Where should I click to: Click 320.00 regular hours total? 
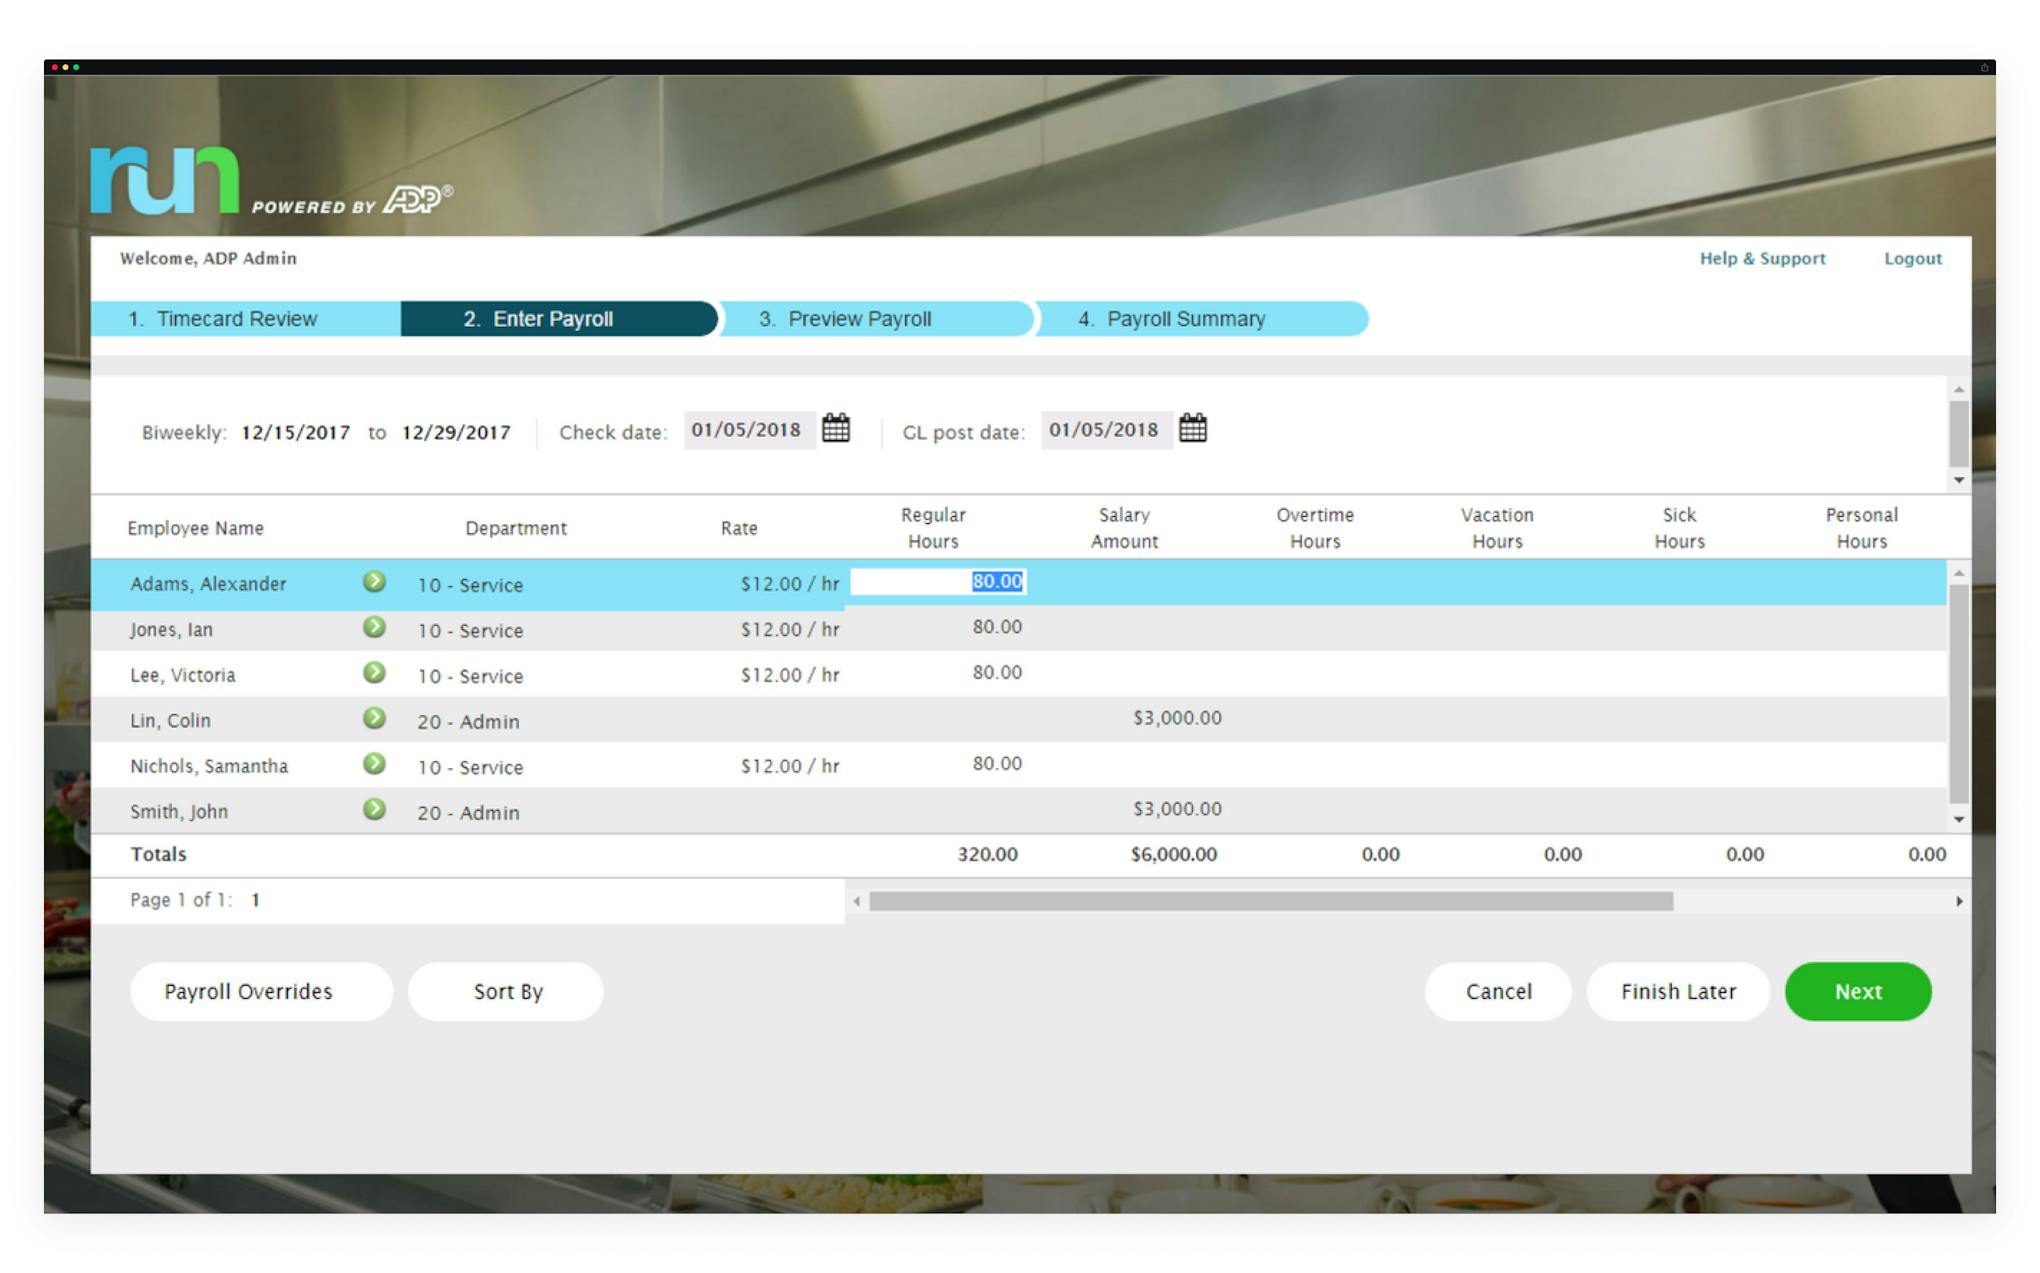(987, 855)
